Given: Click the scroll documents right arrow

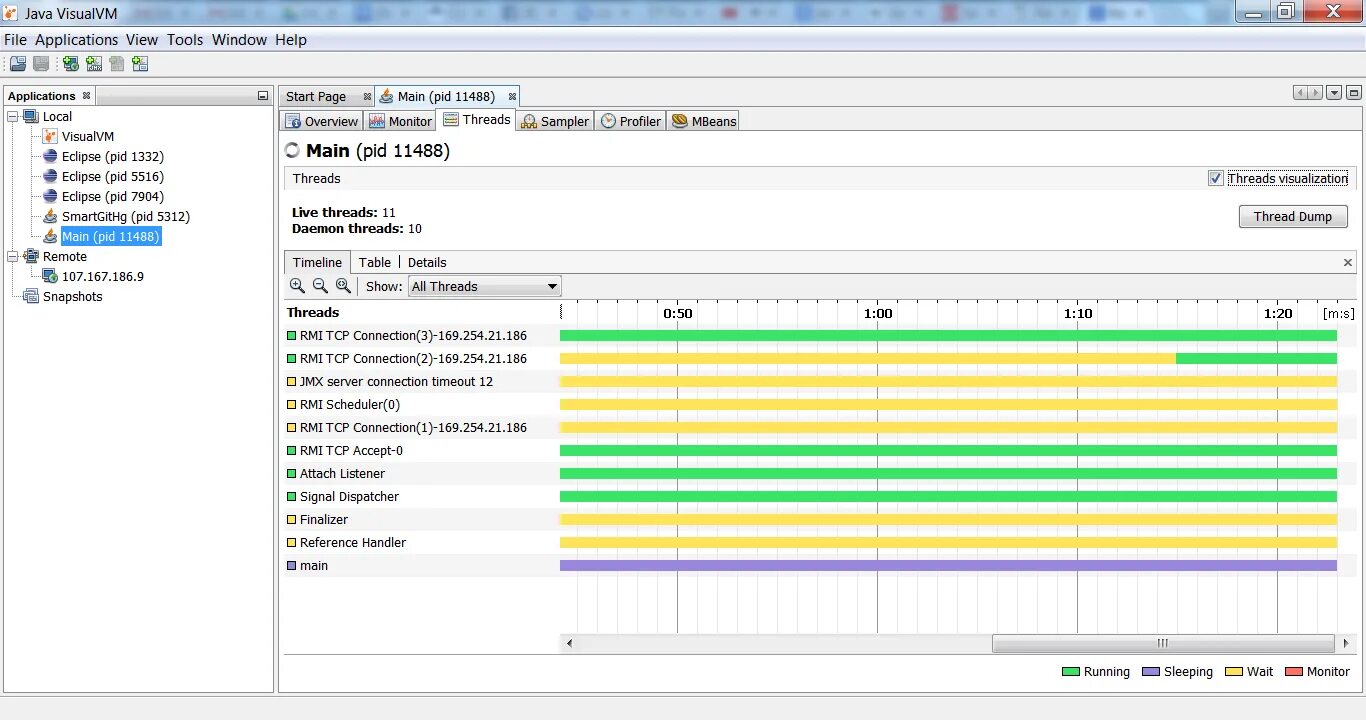Looking at the screenshot, I should coord(1316,93).
